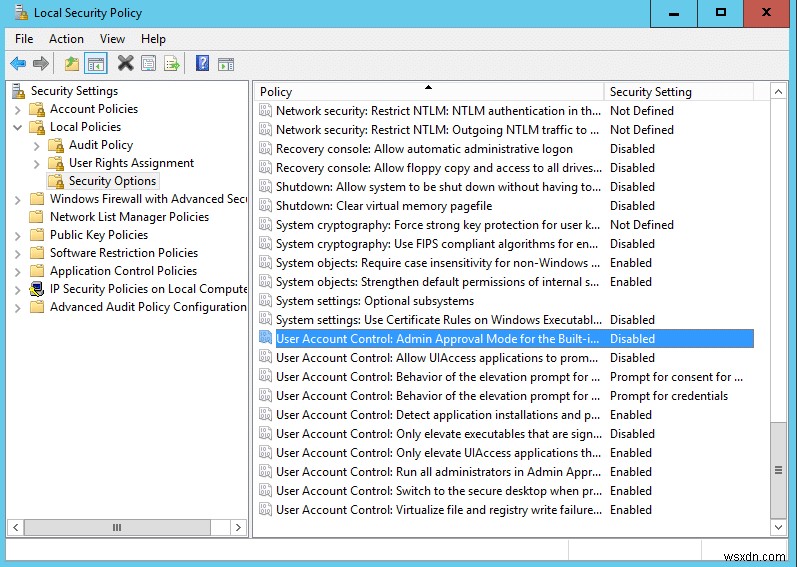Screen dimensions: 797x567
Task: Select the Security Options tree item
Action: coord(112,181)
